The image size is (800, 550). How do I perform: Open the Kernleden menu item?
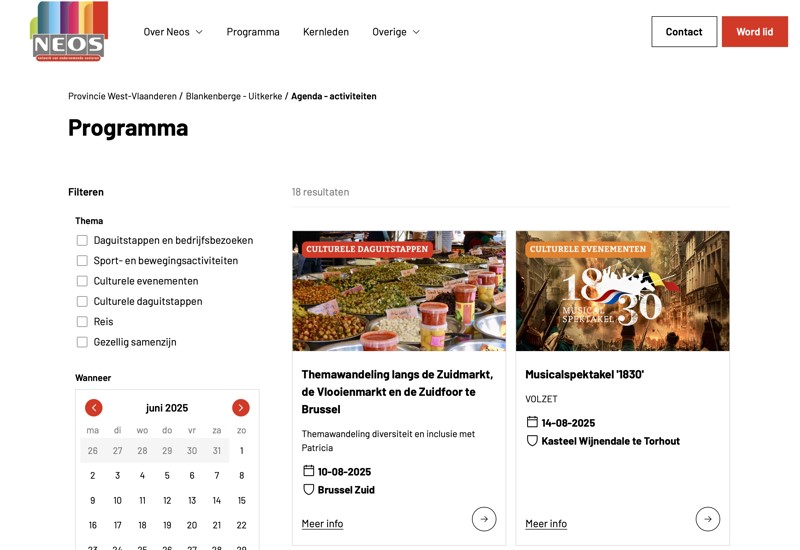(326, 32)
